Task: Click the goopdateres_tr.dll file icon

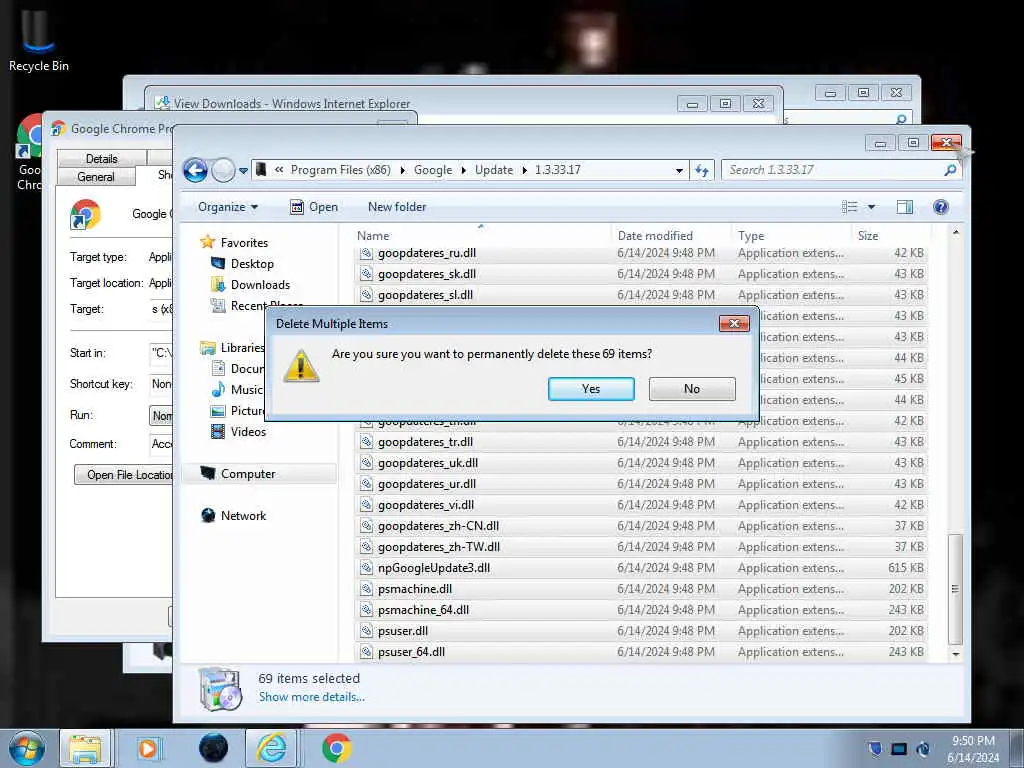Action: pyautogui.click(x=366, y=442)
